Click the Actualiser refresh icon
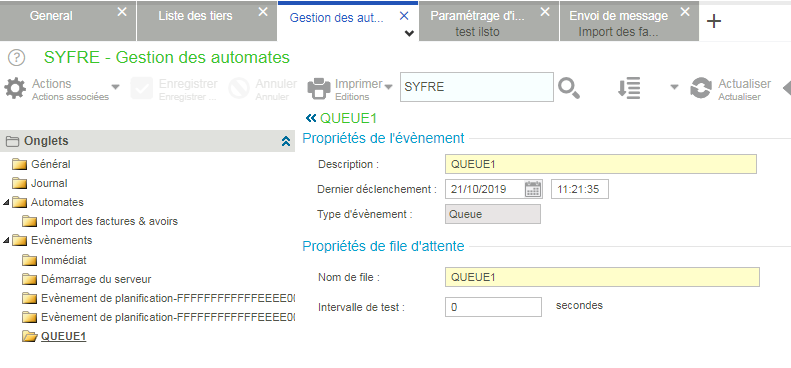The height and width of the screenshot is (368, 791). click(x=701, y=88)
